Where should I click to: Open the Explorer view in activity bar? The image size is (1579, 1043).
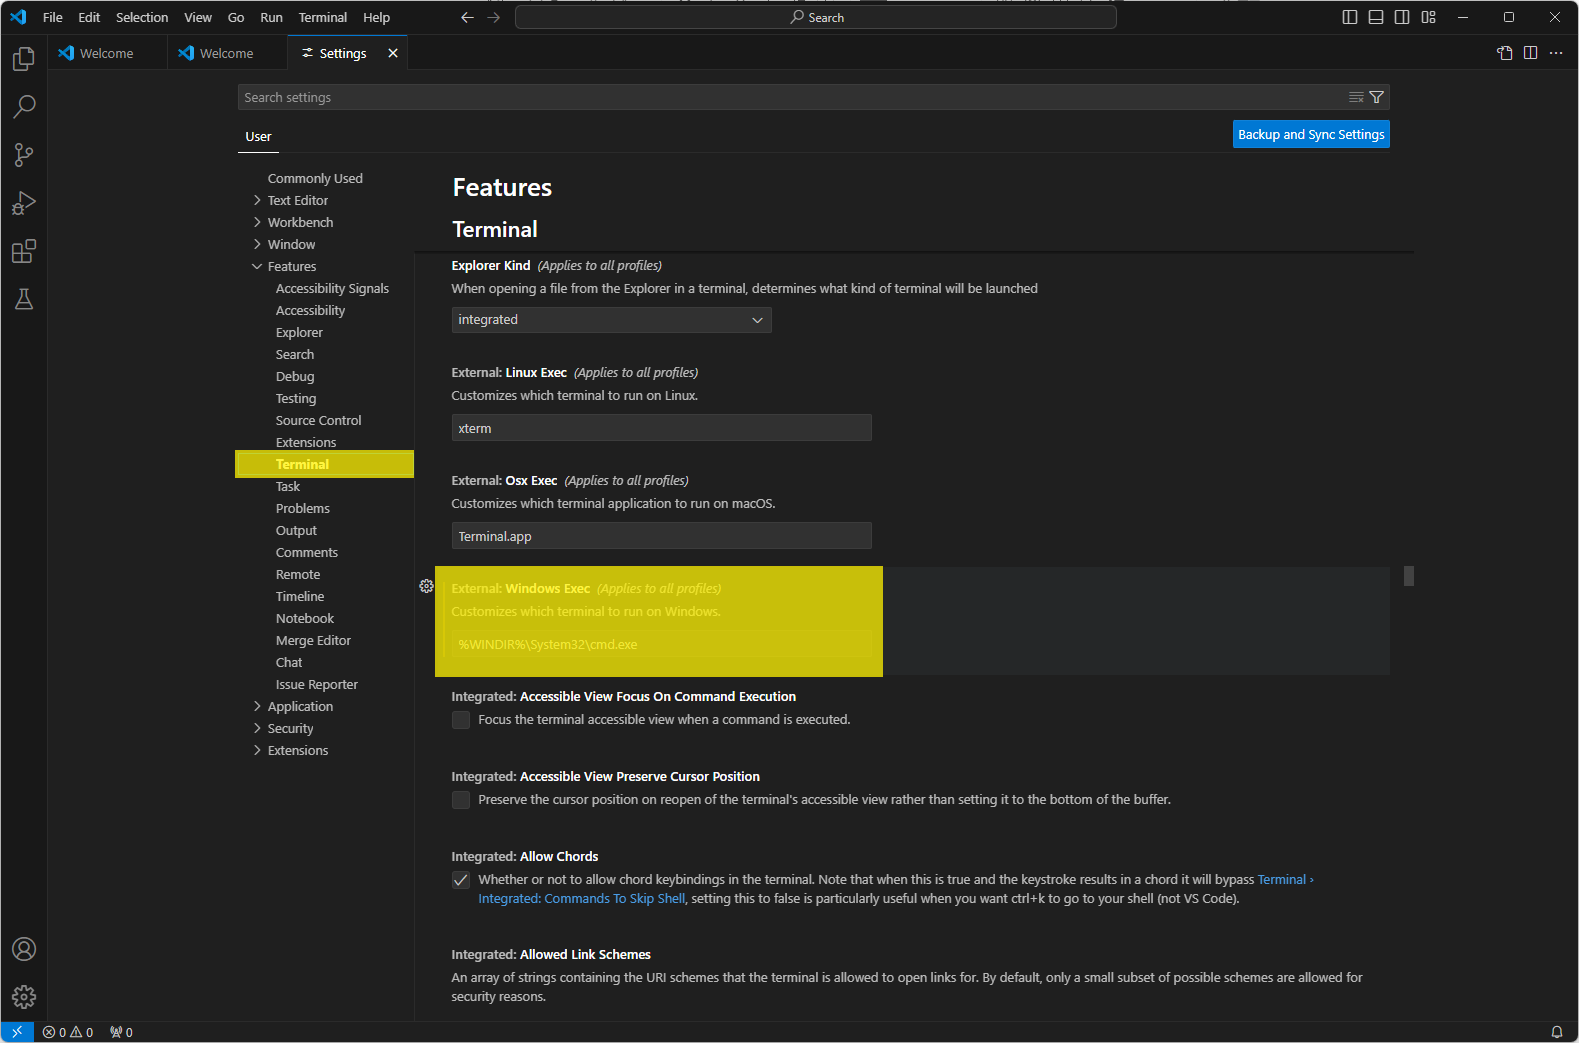click(x=24, y=59)
